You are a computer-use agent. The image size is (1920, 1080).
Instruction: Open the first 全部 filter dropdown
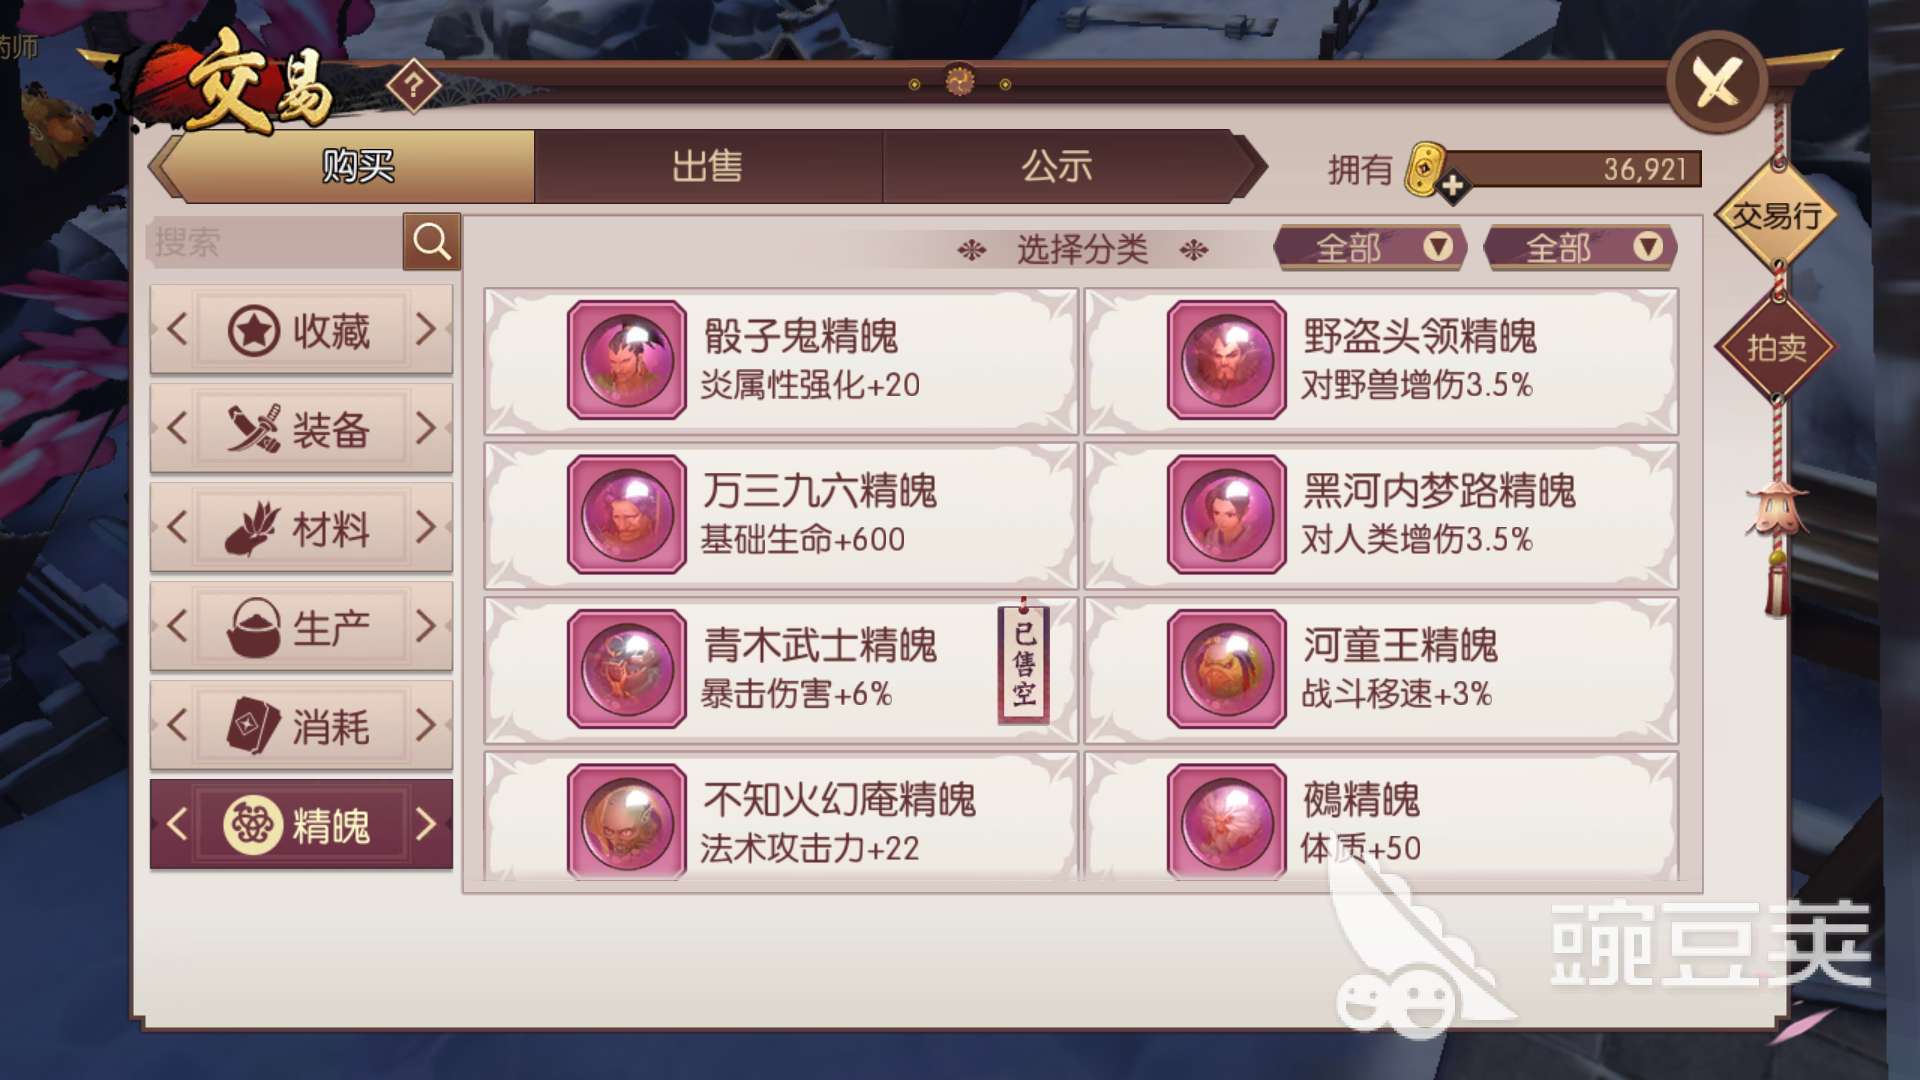pyautogui.click(x=1370, y=247)
